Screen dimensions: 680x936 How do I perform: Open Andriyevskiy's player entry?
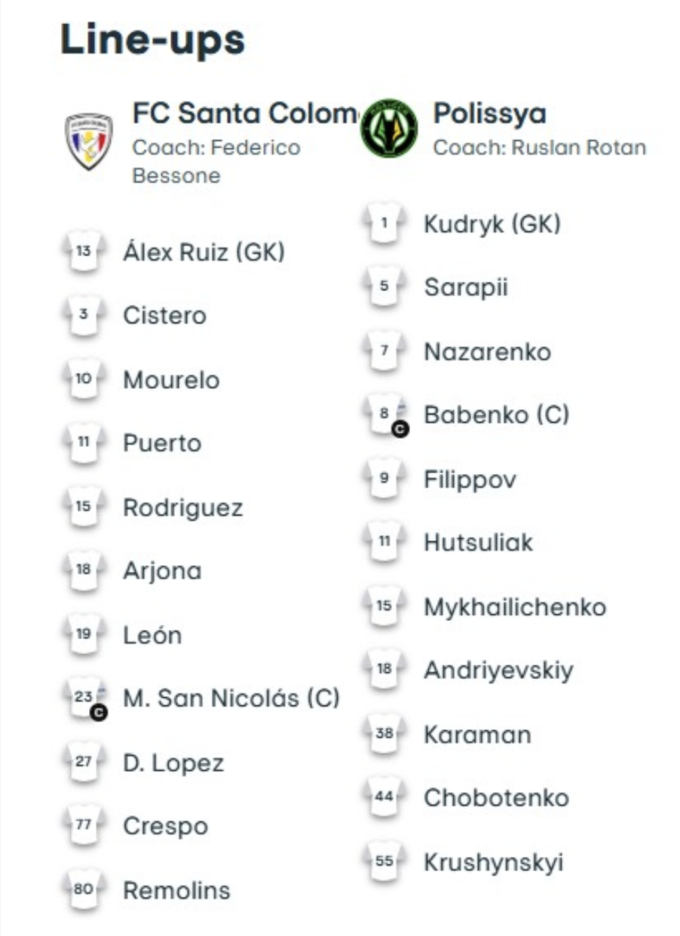pos(498,670)
